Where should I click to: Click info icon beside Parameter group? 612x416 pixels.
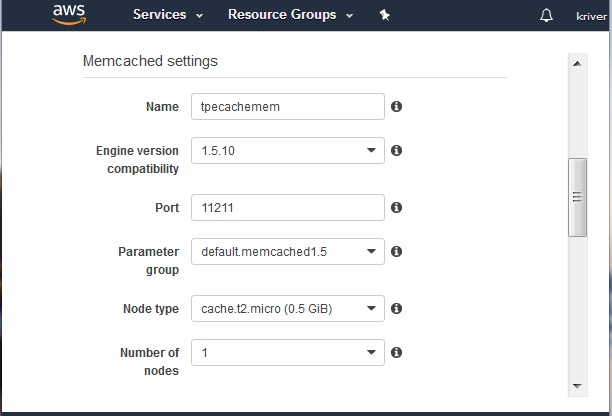pyautogui.click(x=396, y=251)
